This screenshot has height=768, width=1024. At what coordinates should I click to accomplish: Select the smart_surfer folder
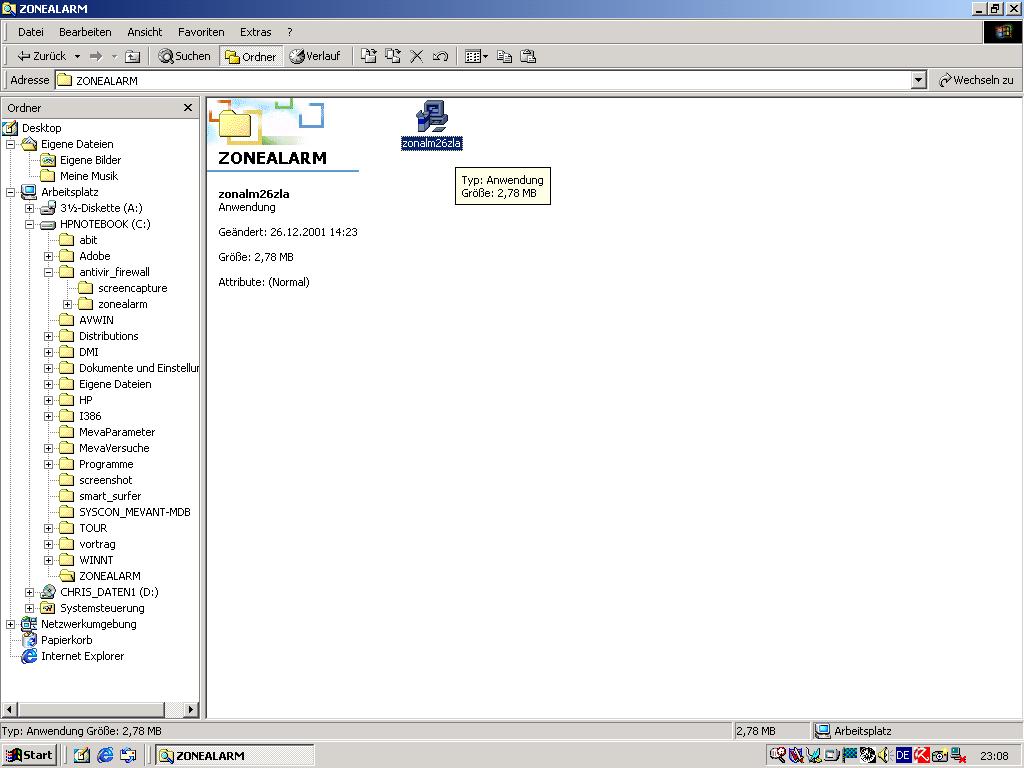(101, 496)
